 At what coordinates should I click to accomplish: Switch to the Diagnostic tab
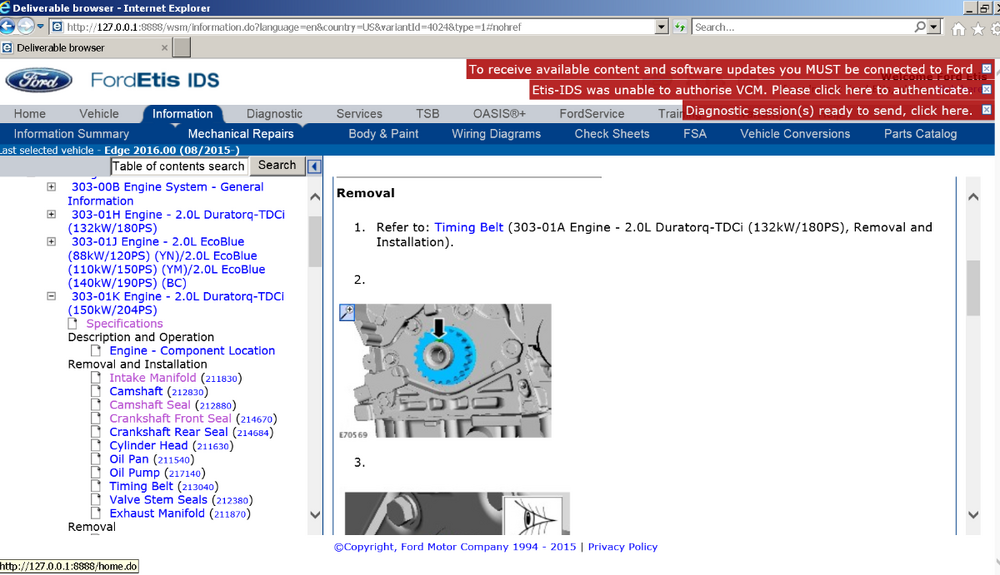[274, 113]
